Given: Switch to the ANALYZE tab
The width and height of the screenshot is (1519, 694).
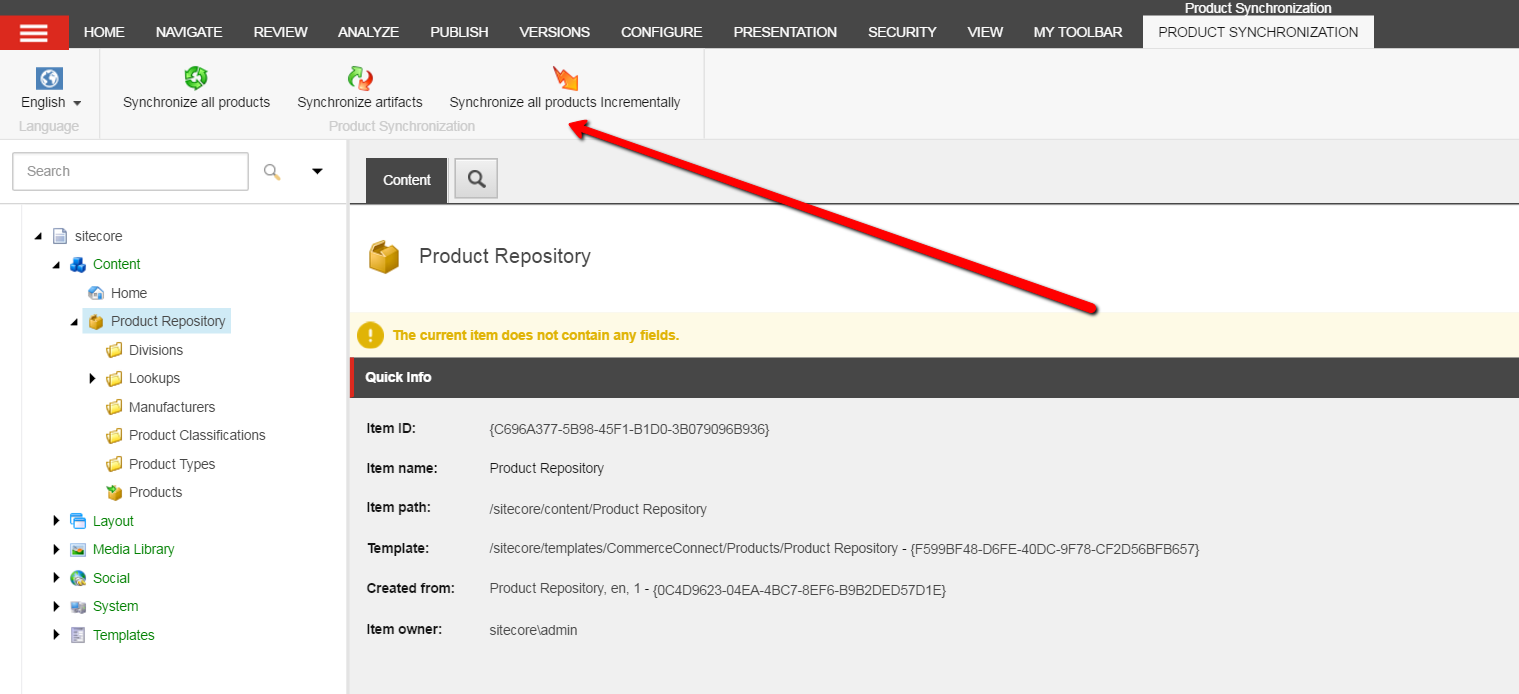Looking at the screenshot, I should click(368, 32).
